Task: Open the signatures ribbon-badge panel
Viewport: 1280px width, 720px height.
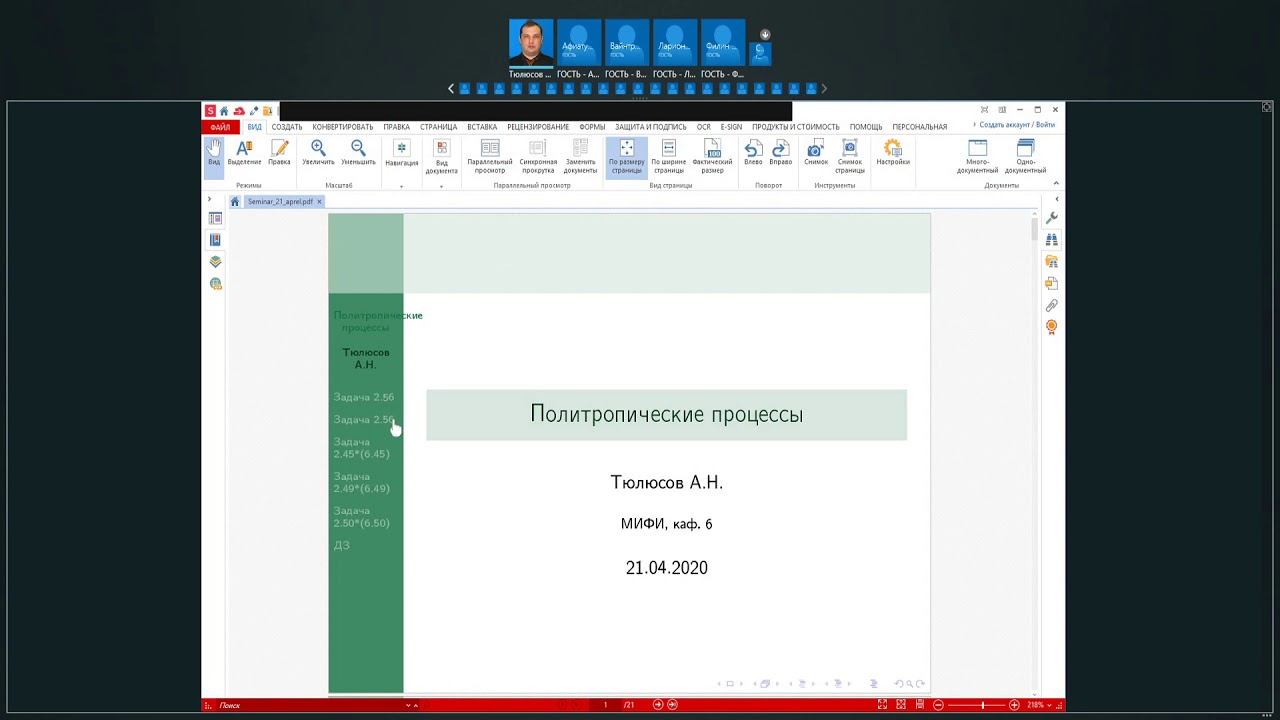Action: pyautogui.click(x=1051, y=327)
